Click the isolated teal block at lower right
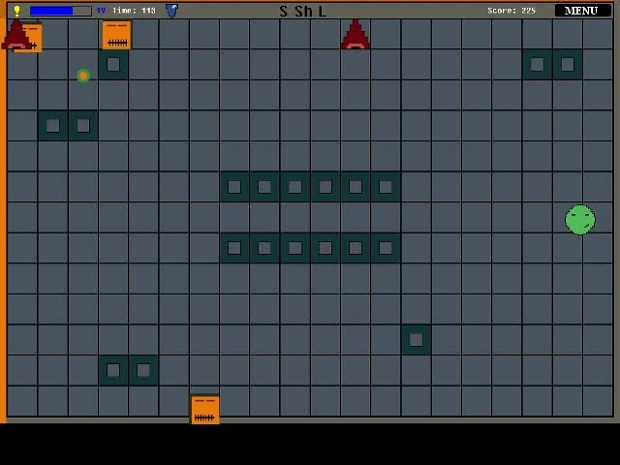This screenshot has width=620, height=465. click(x=416, y=340)
